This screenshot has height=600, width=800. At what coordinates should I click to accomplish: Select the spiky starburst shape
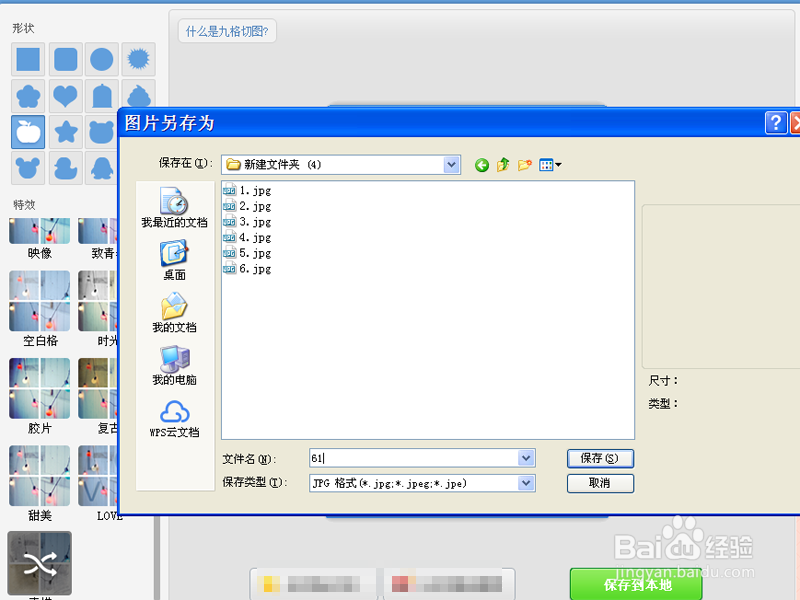tap(138, 59)
